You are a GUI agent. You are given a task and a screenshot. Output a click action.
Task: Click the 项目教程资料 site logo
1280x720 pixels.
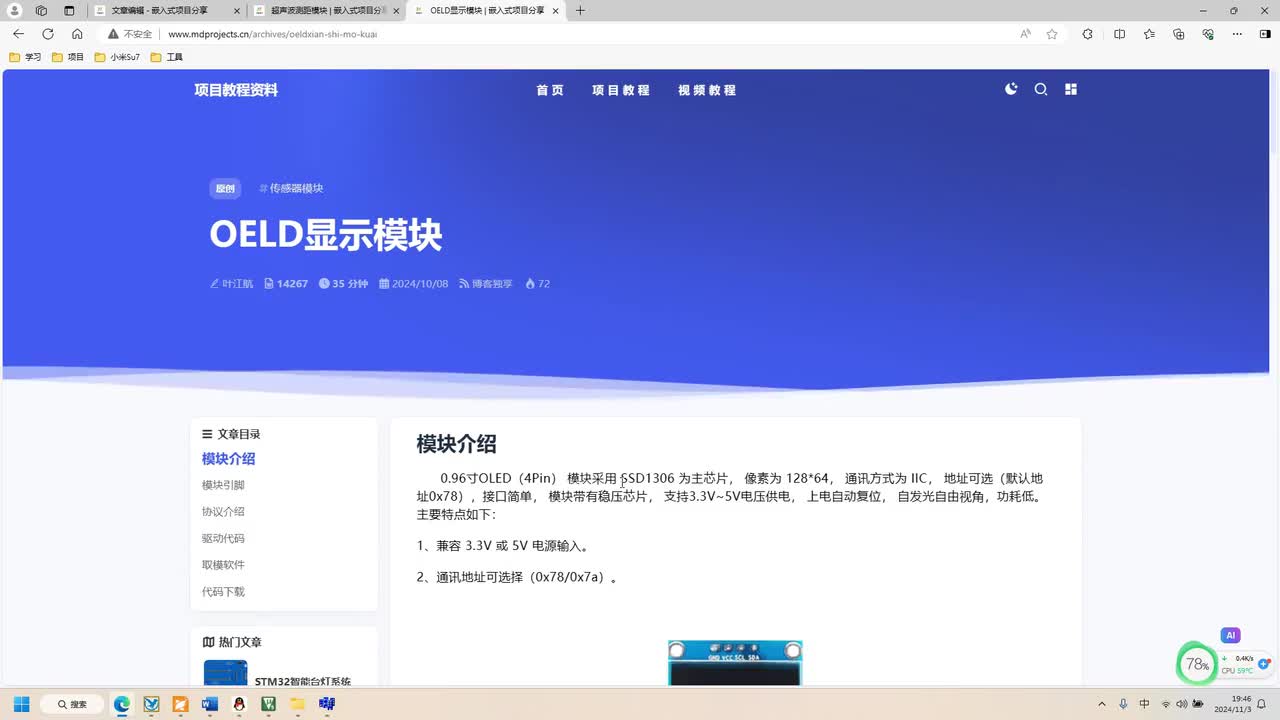[x=236, y=90]
